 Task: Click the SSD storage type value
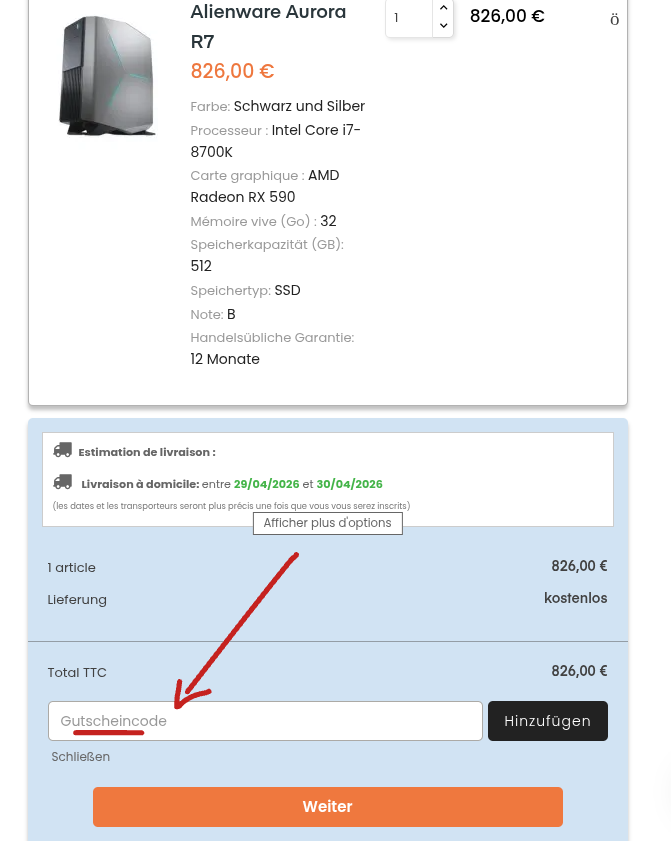287,290
